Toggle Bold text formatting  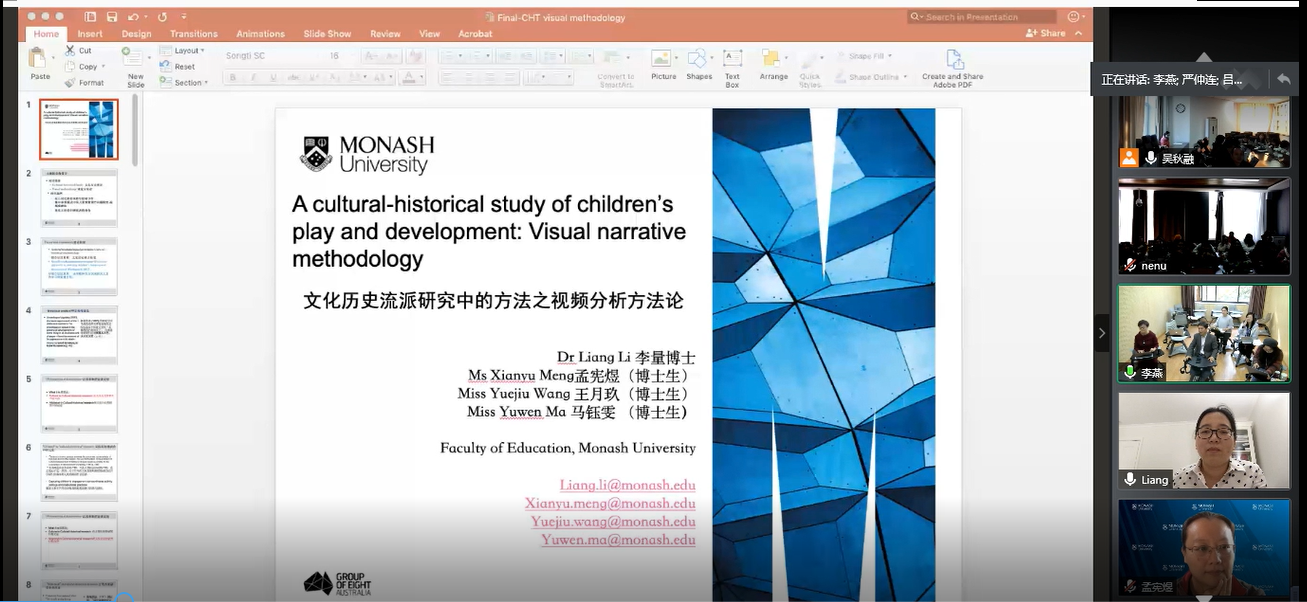tap(233, 78)
